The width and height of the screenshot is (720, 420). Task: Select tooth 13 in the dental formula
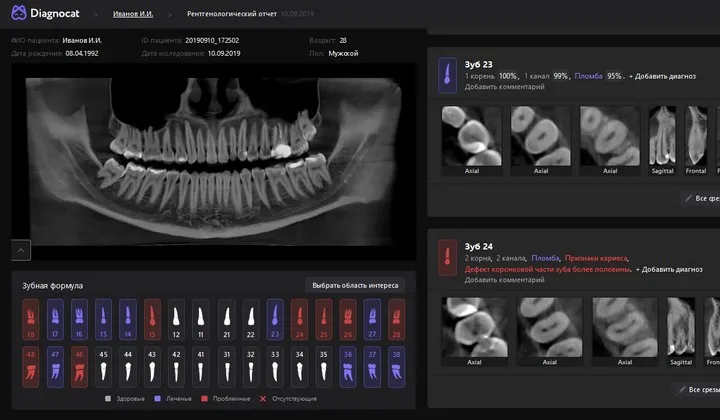pyautogui.click(x=152, y=319)
